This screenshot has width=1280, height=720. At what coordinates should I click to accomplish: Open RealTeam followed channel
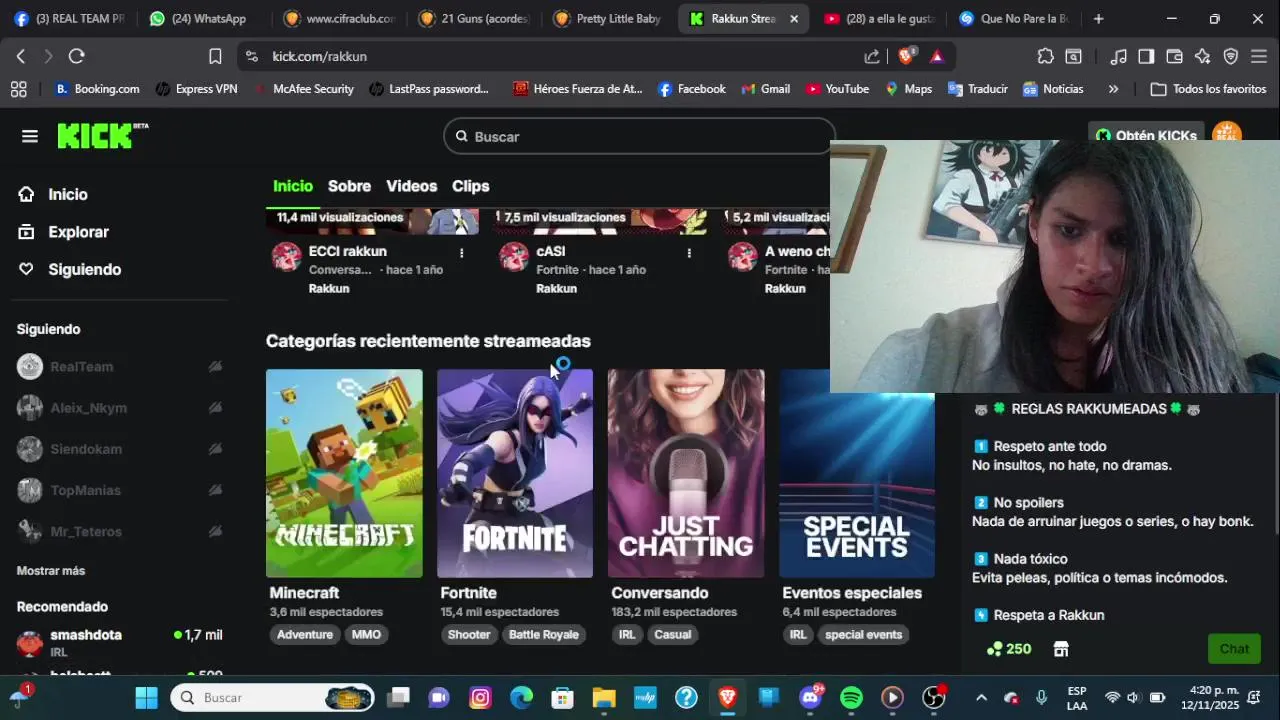pyautogui.click(x=82, y=367)
